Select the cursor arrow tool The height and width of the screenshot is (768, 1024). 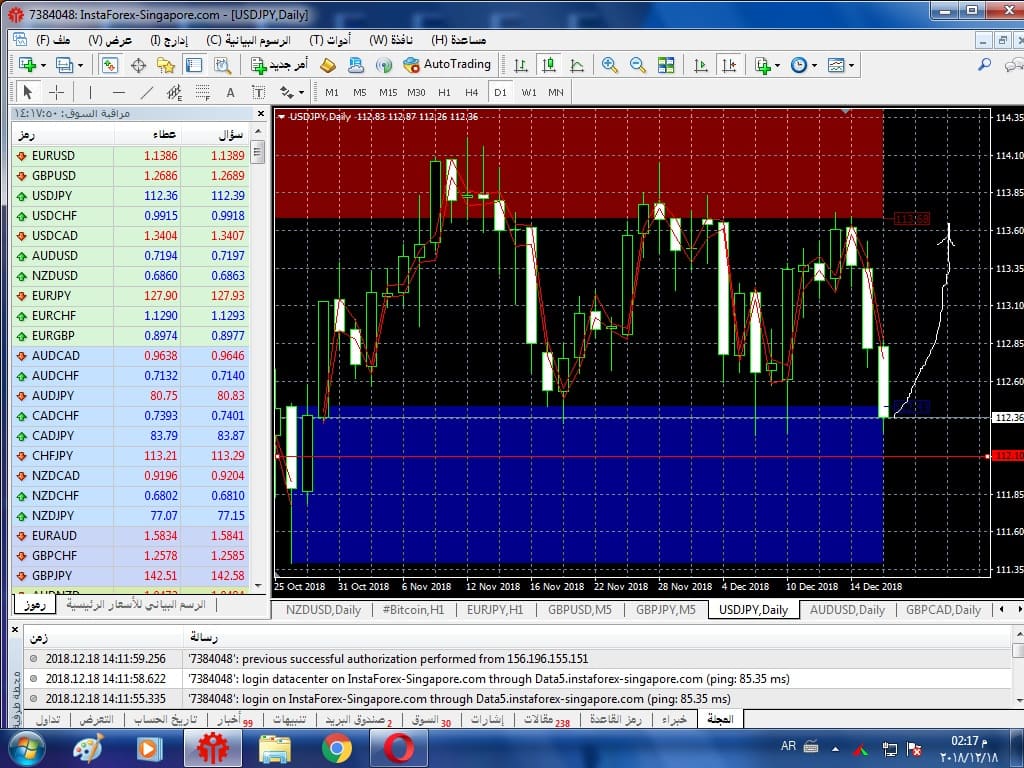click(27, 92)
